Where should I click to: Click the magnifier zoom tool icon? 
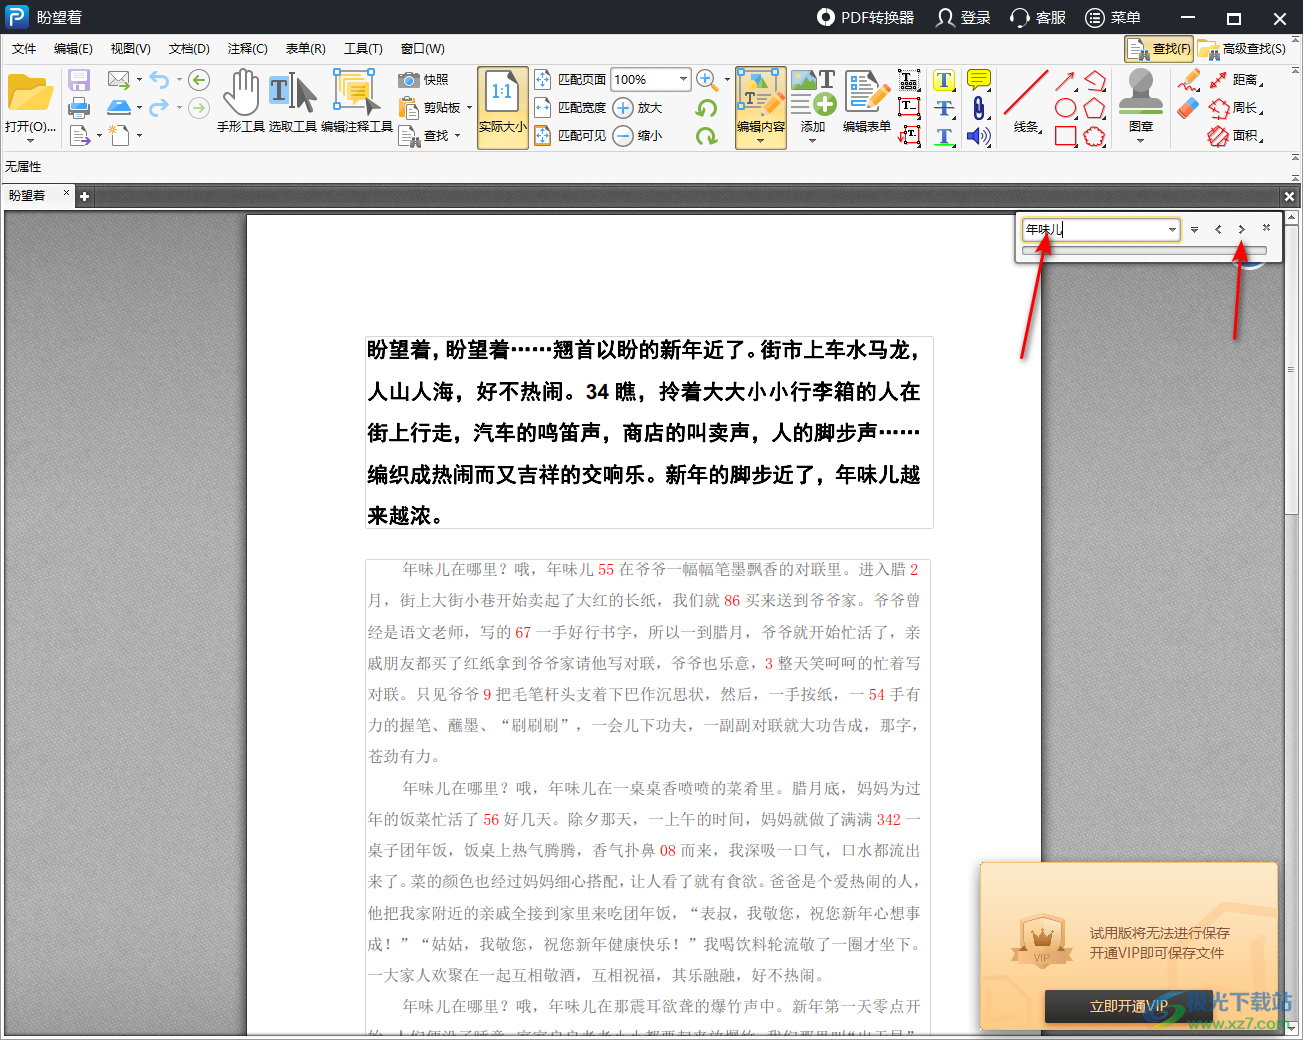point(706,79)
